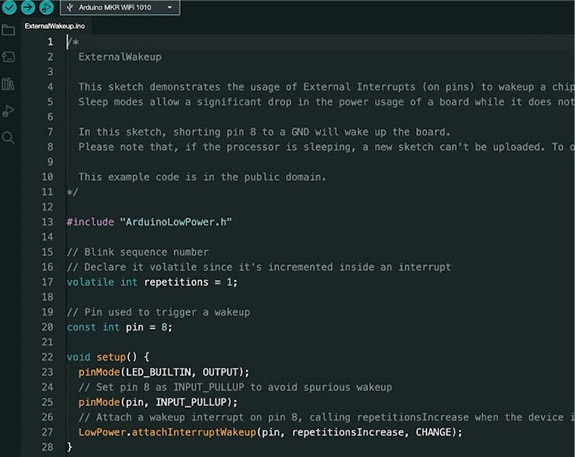The height and width of the screenshot is (457, 575).
Task: Open the Arduino MKR WiFi 1010 board dropdown
Action: 120,7
